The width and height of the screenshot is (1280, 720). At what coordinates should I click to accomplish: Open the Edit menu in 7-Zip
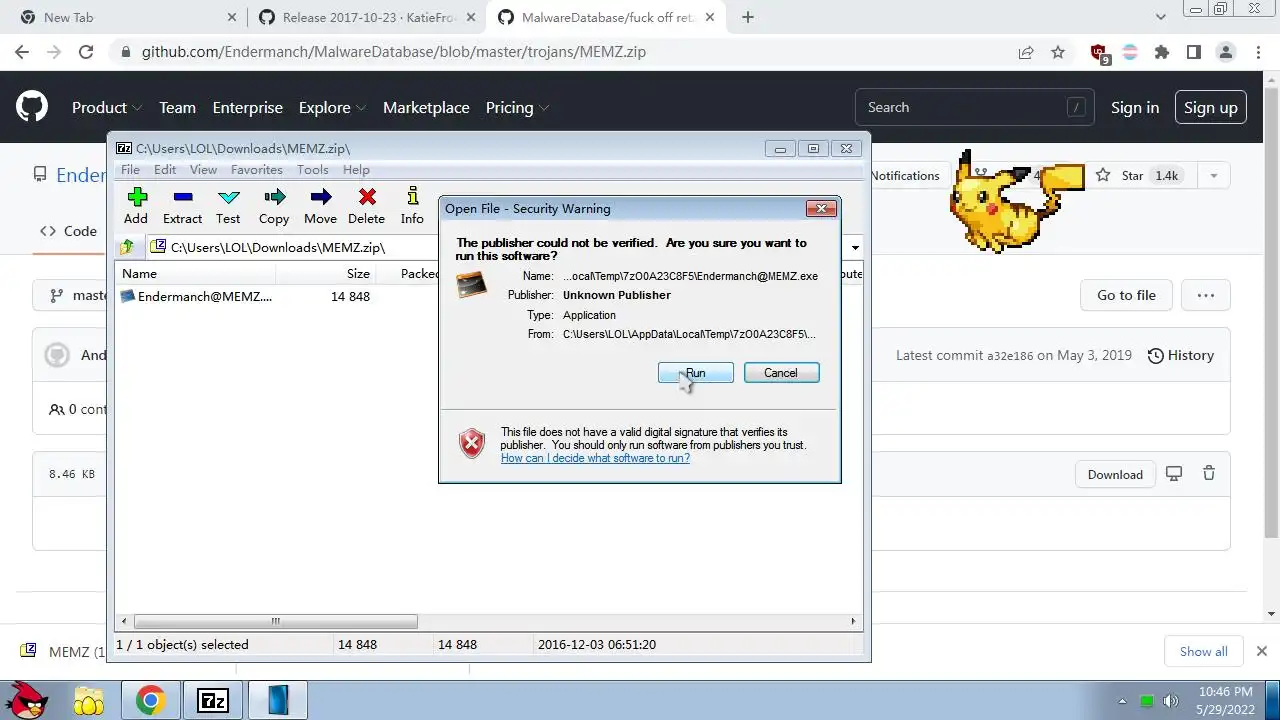165,170
